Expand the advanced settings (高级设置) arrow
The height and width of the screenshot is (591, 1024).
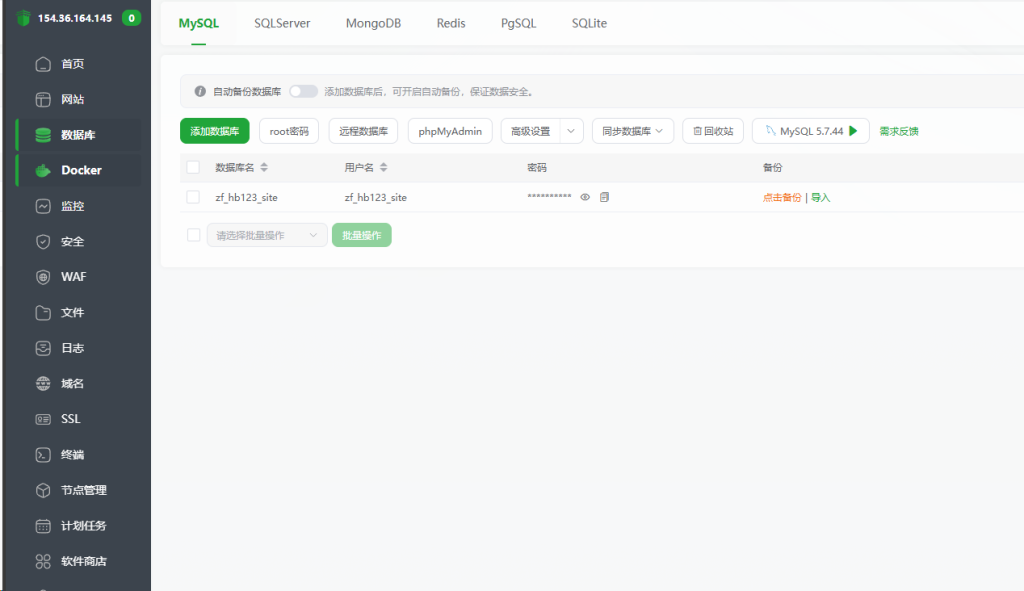pyautogui.click(x=571, y=131)
